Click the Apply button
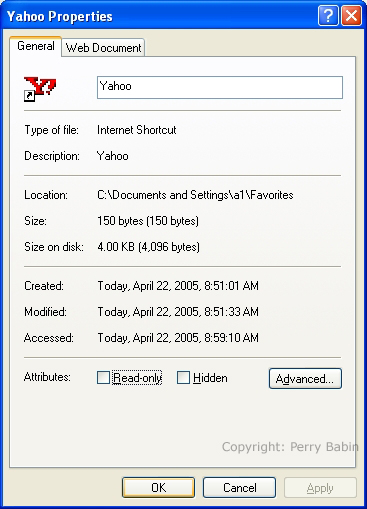Viewport: 367px width, 509px height. coord(320,488)
